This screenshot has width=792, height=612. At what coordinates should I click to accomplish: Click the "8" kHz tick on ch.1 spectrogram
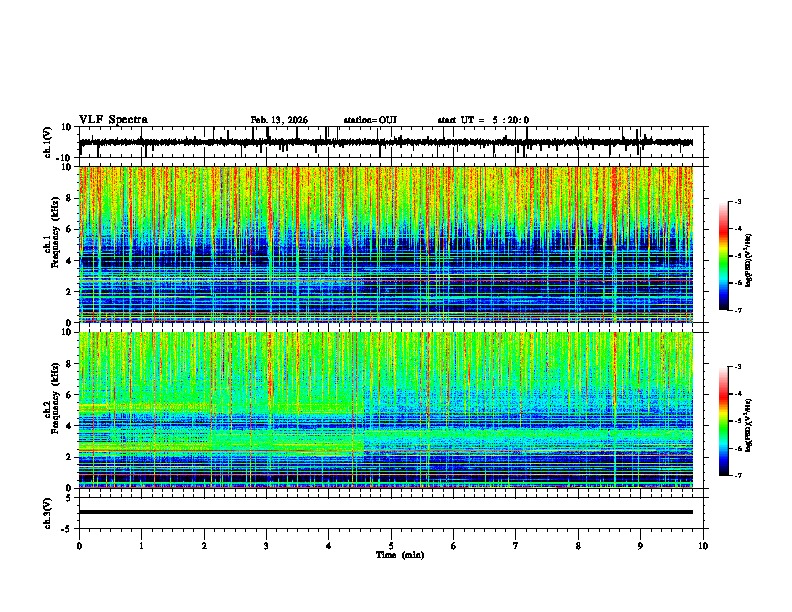click(x=69, y=198)
